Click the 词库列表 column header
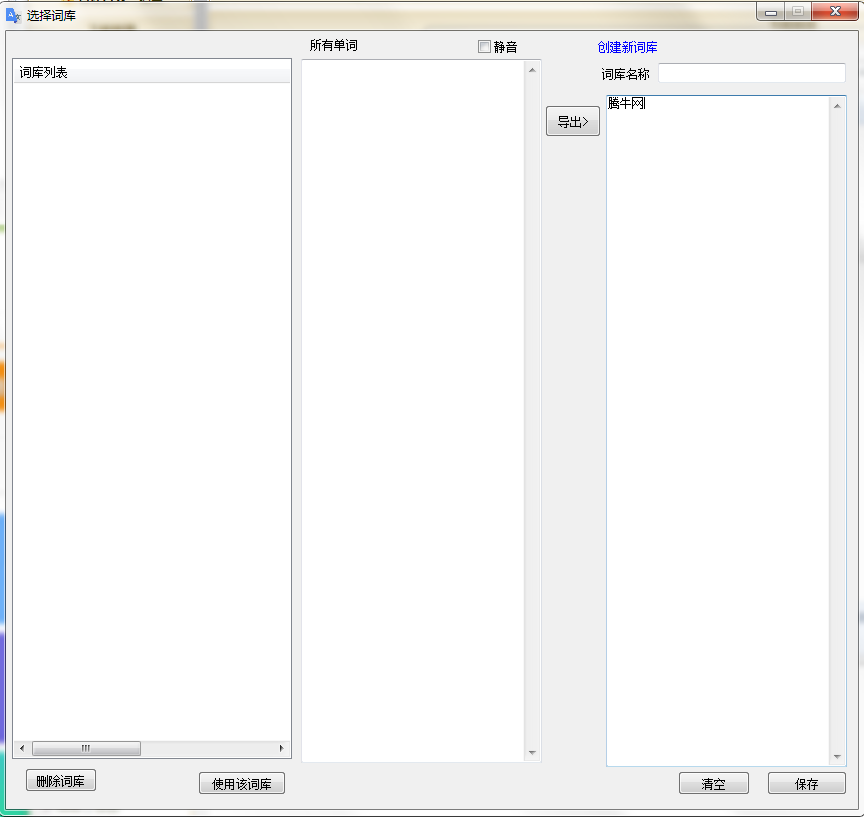The height and width of the screenshot is (817, 864). [152, 72]
